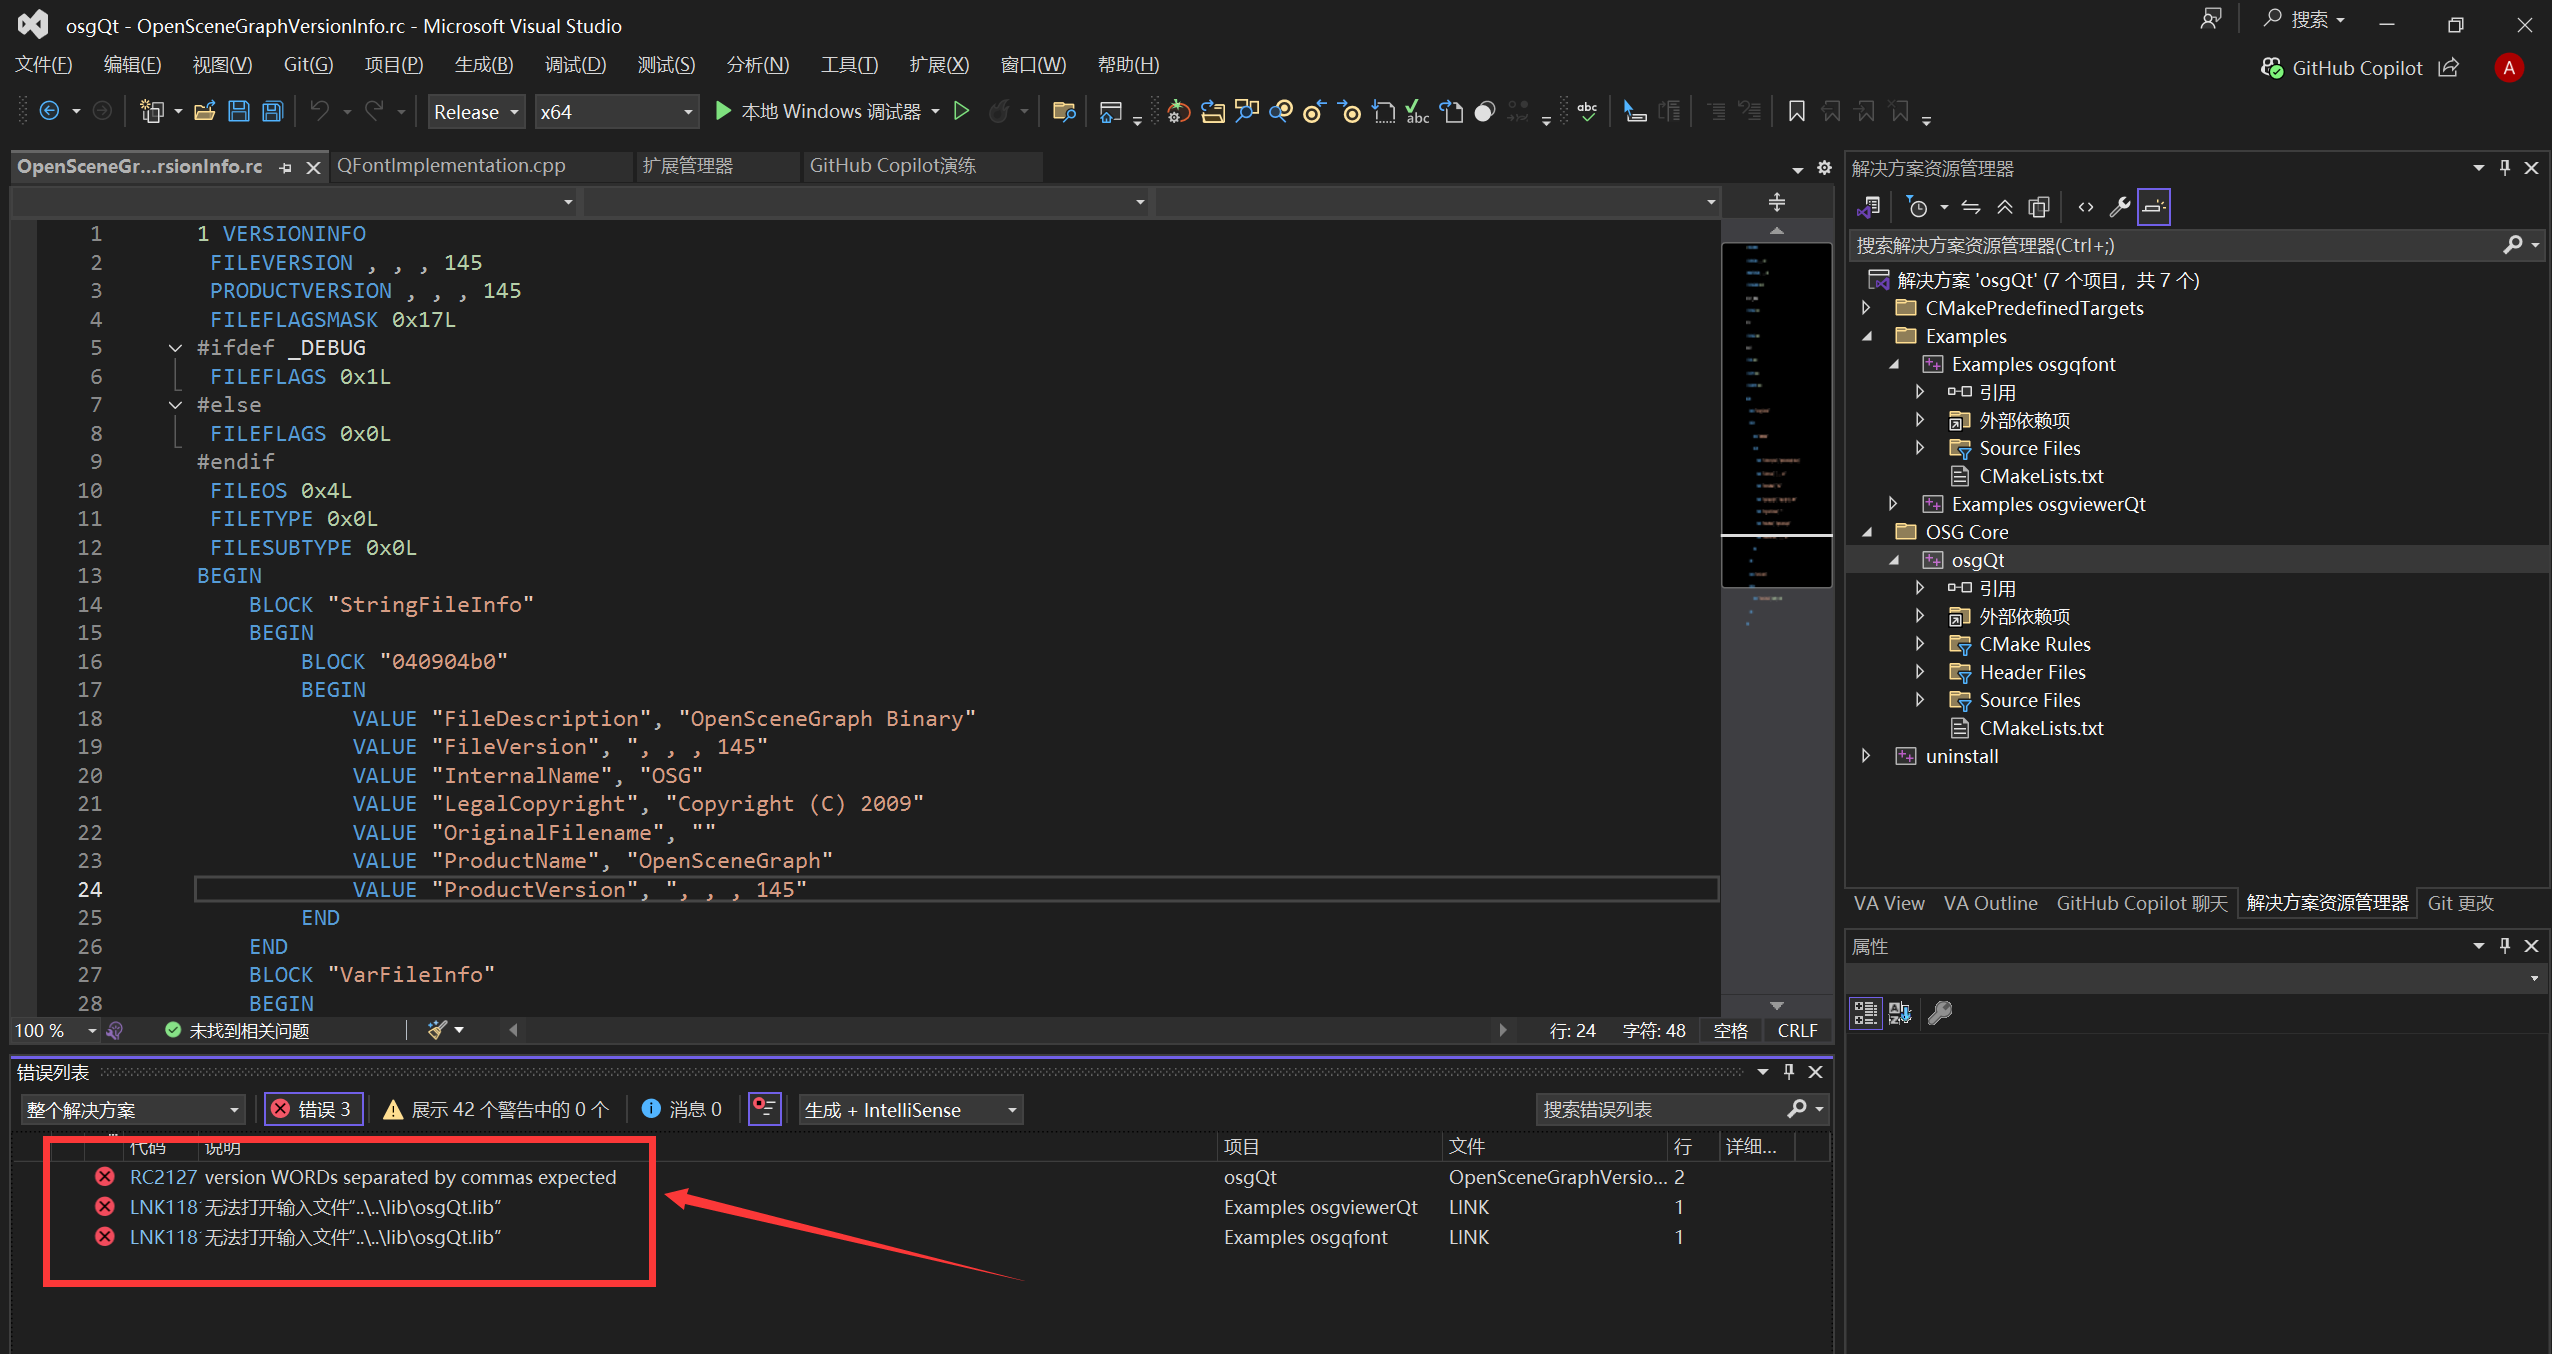
Task: Open the 整个解决方案 scope dropdown
Action: (132, 1110)
